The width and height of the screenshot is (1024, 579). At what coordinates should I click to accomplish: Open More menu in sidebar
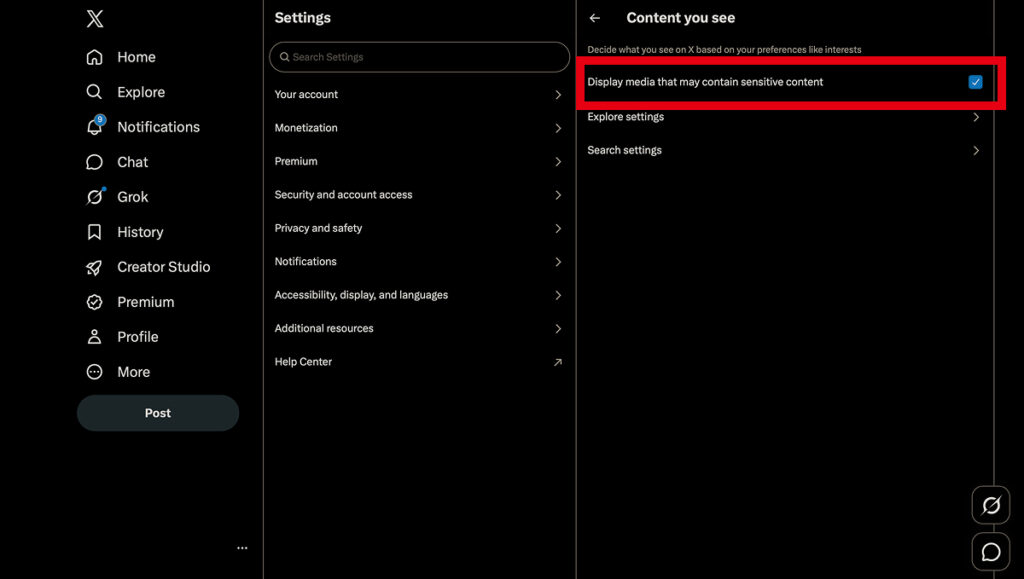pos(119,372)
